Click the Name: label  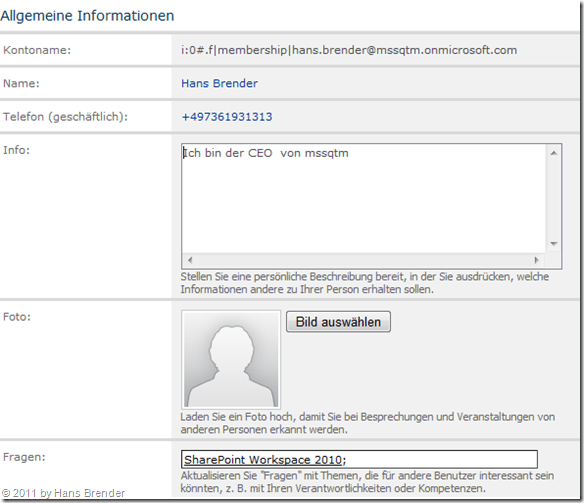pyautogui.click(x=21, y=83)
